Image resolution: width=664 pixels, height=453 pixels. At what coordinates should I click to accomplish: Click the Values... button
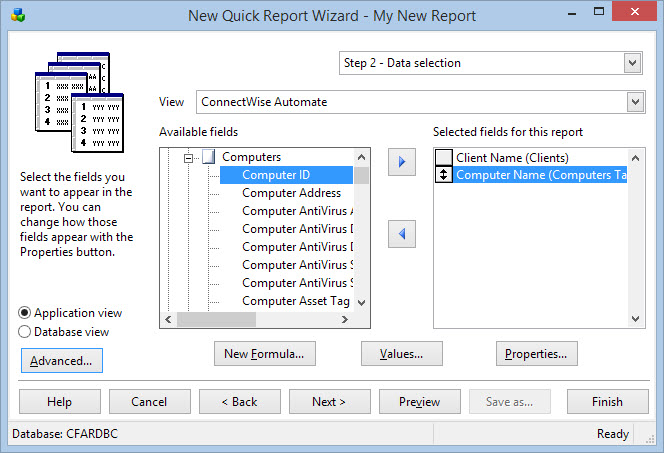[x=401, y=354]
